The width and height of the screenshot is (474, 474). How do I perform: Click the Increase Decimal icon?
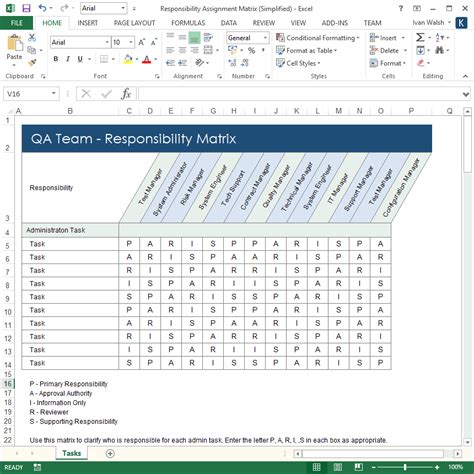pyautogui.click(x=232, y=63)
